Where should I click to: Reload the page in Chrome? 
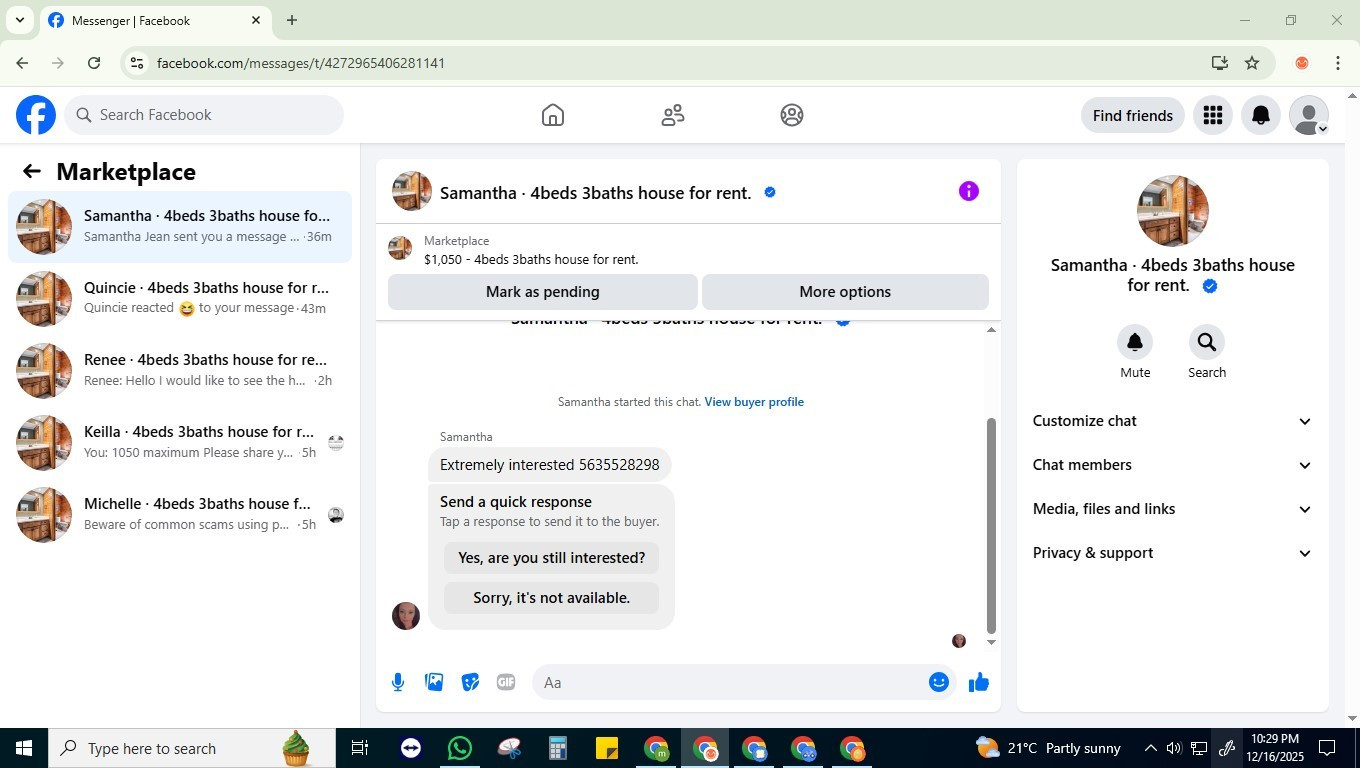tap(94, 63)
